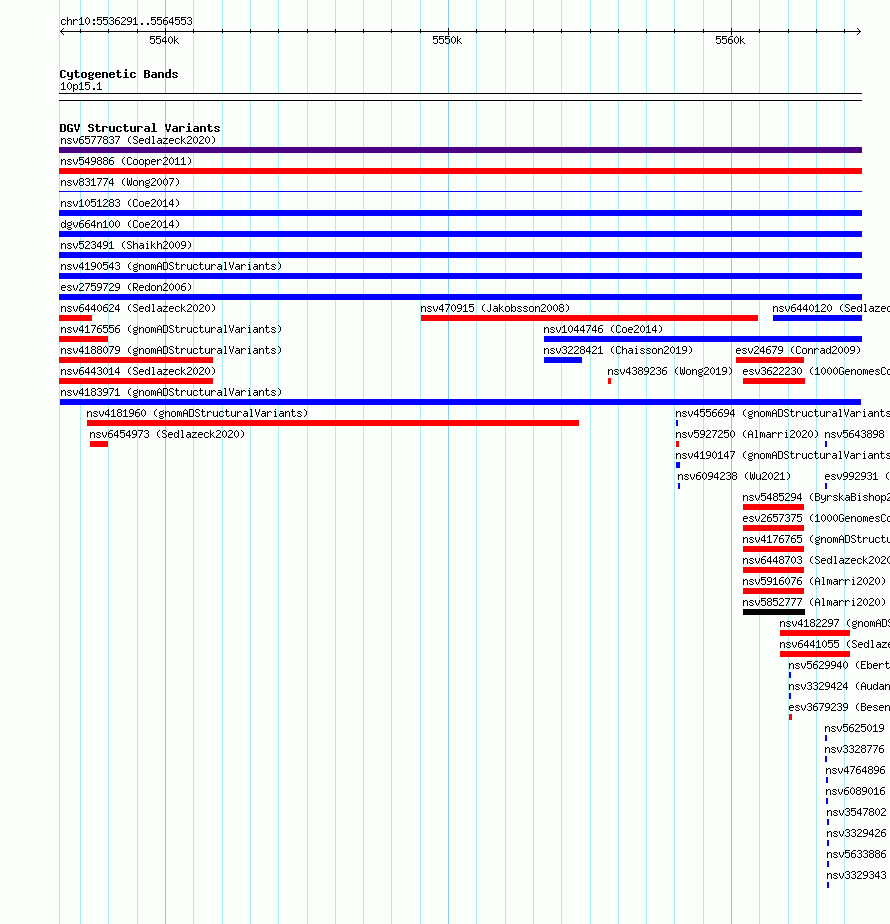Click nsv4176765 variant label
The width and height of the screenshot is (890, 924).
coord(816,539)
